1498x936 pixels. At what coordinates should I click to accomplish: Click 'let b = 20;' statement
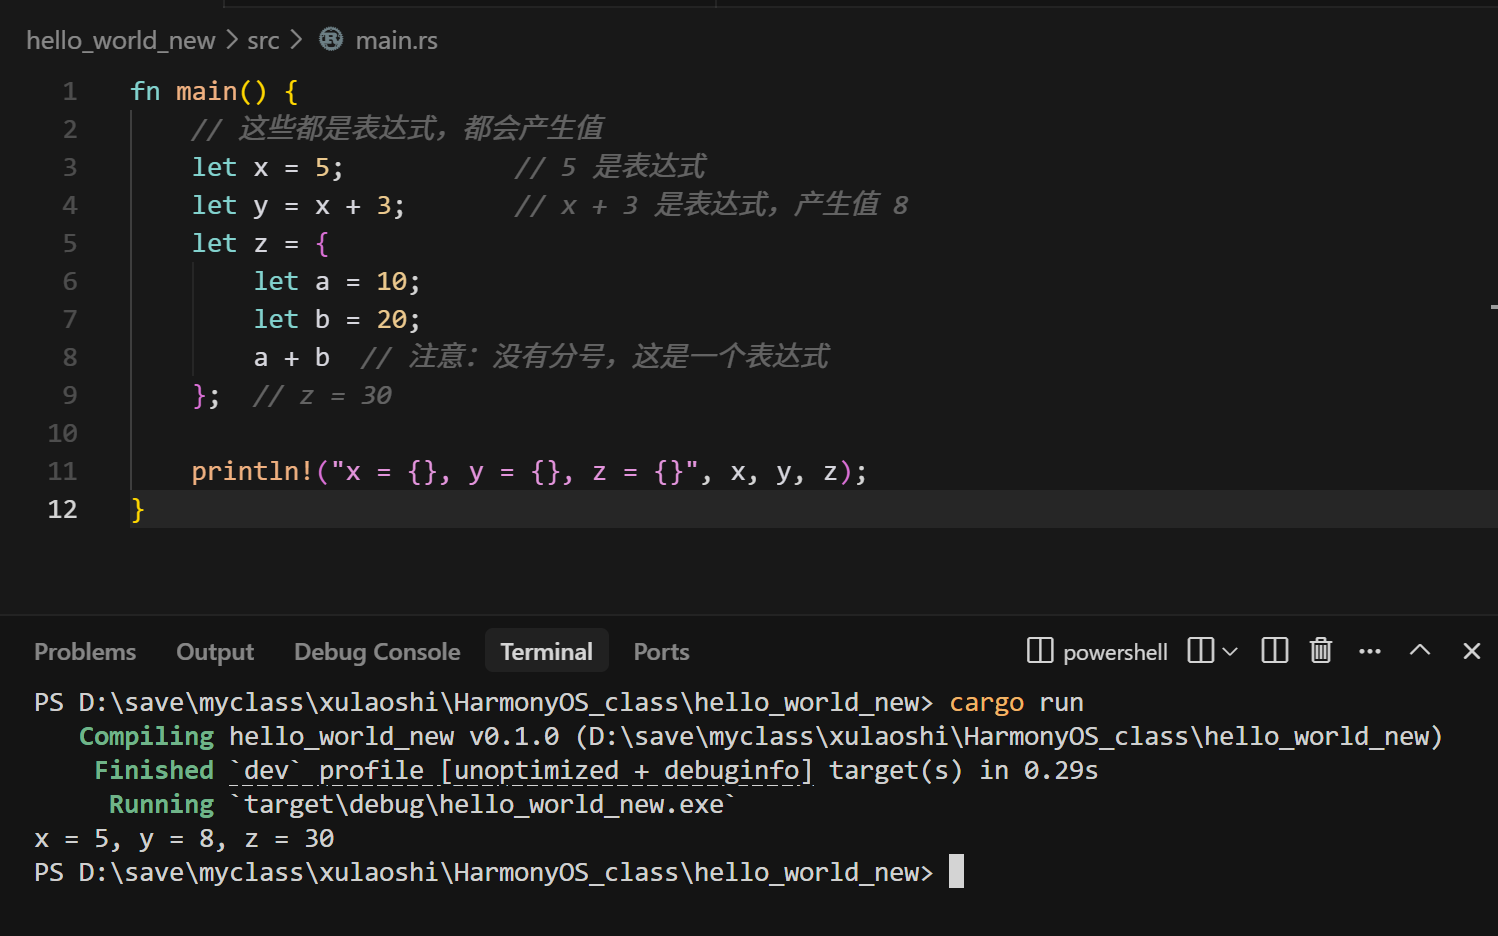pos(337,319)
